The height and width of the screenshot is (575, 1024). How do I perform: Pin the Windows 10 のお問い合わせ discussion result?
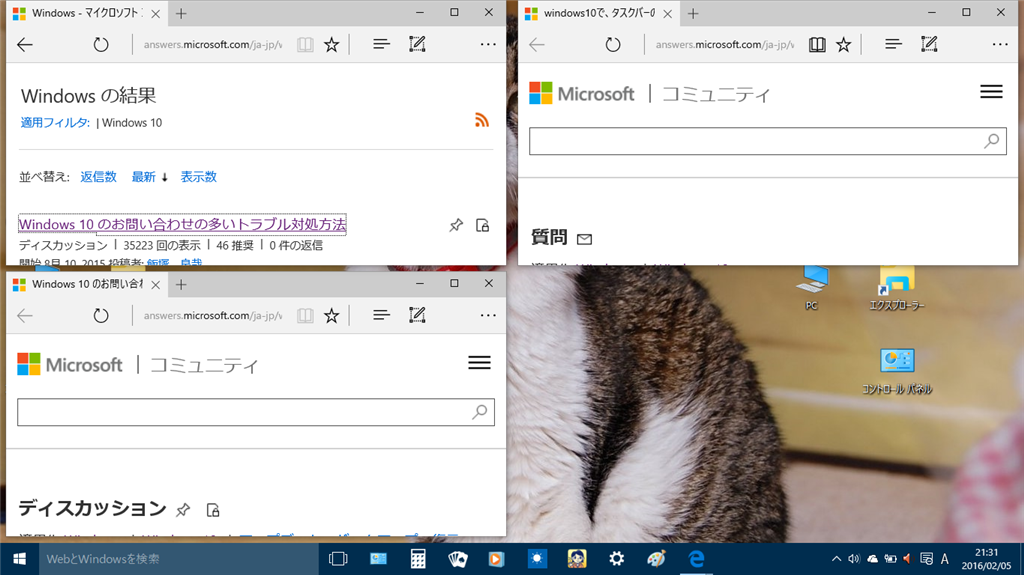(x=456, y=225)
